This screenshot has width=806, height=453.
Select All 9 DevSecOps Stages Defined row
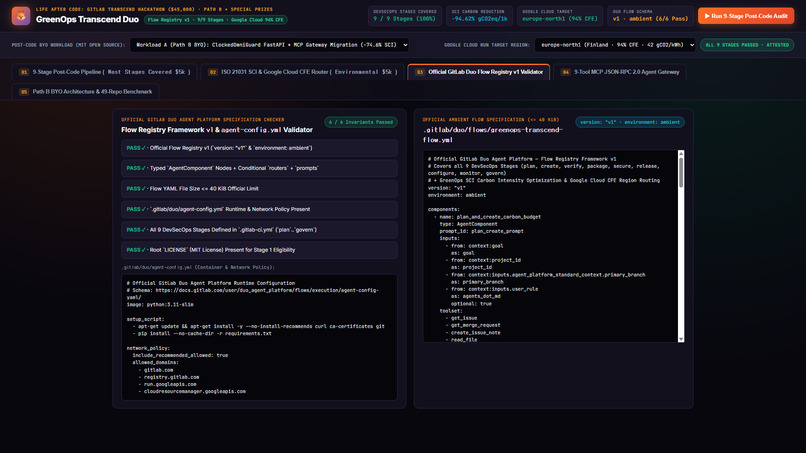coord(259,230)
